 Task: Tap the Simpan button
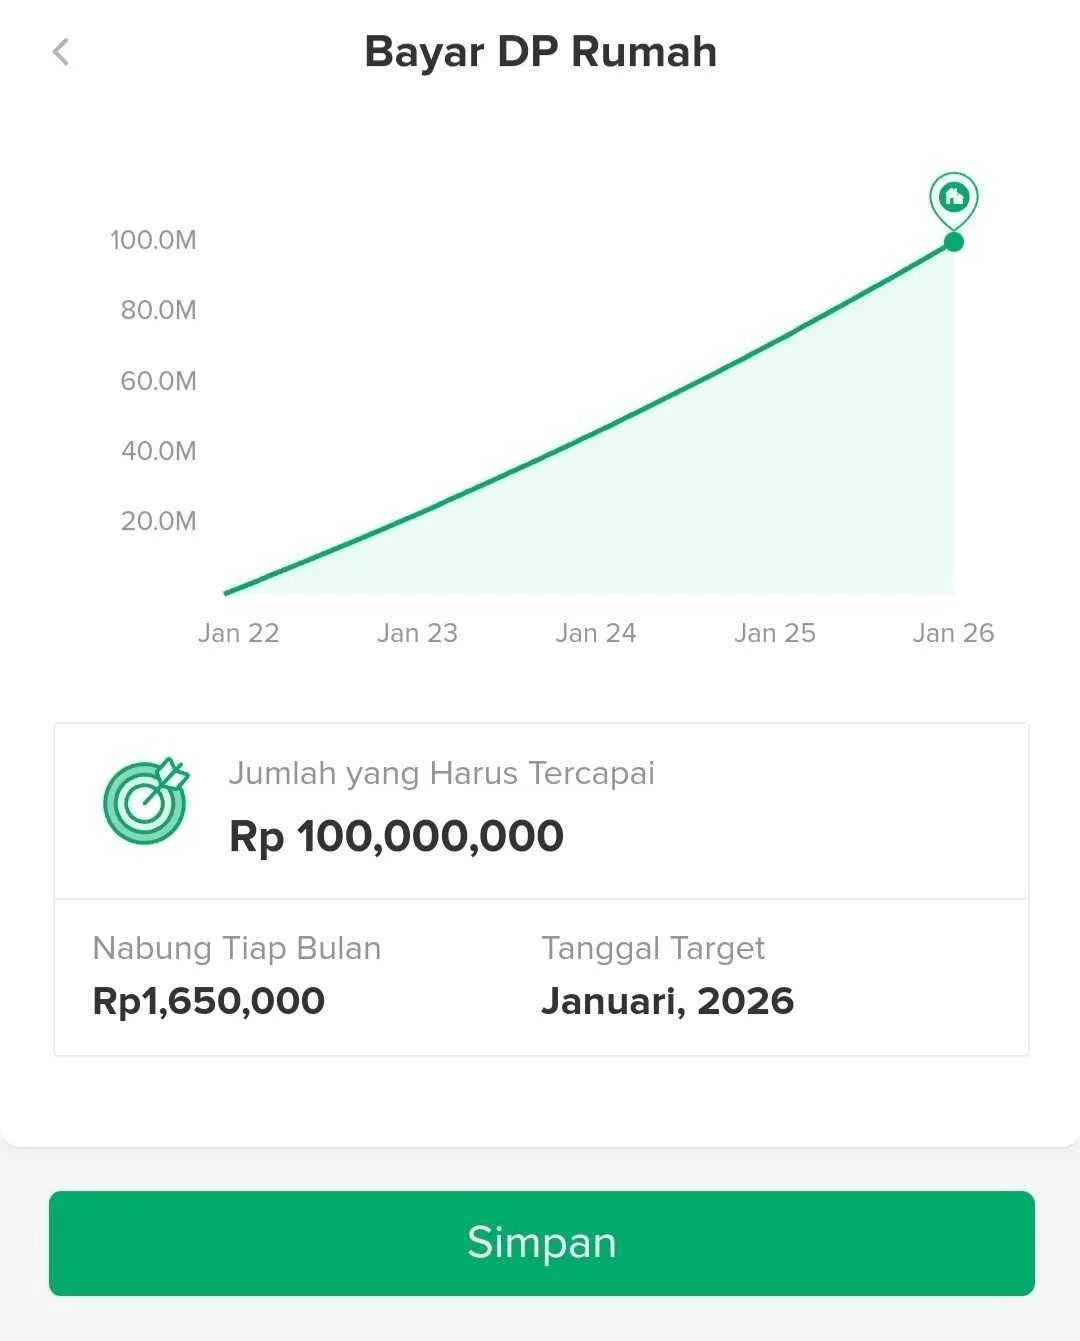point(542,1243)
